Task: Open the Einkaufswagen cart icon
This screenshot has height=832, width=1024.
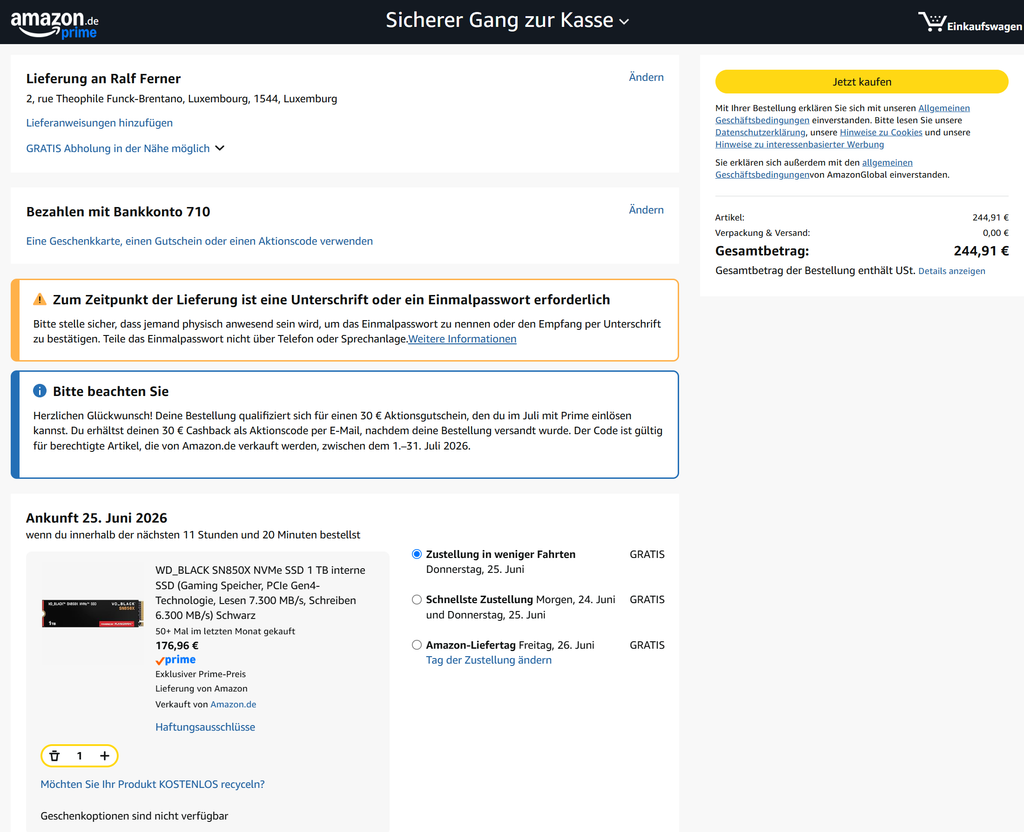Action: 970,22
